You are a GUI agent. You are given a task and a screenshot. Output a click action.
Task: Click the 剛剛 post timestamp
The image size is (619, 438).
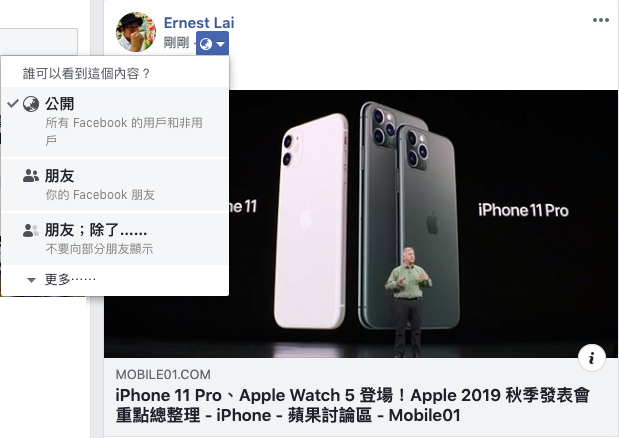coord(176,43)
